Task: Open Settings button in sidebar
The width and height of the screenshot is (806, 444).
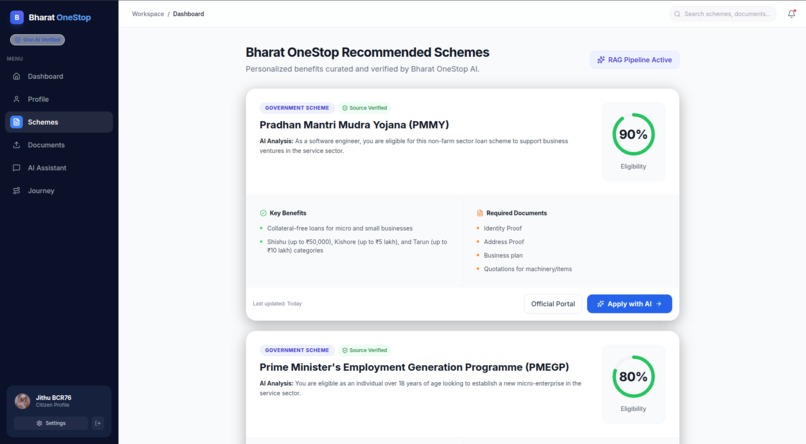Action: [51, 423]
